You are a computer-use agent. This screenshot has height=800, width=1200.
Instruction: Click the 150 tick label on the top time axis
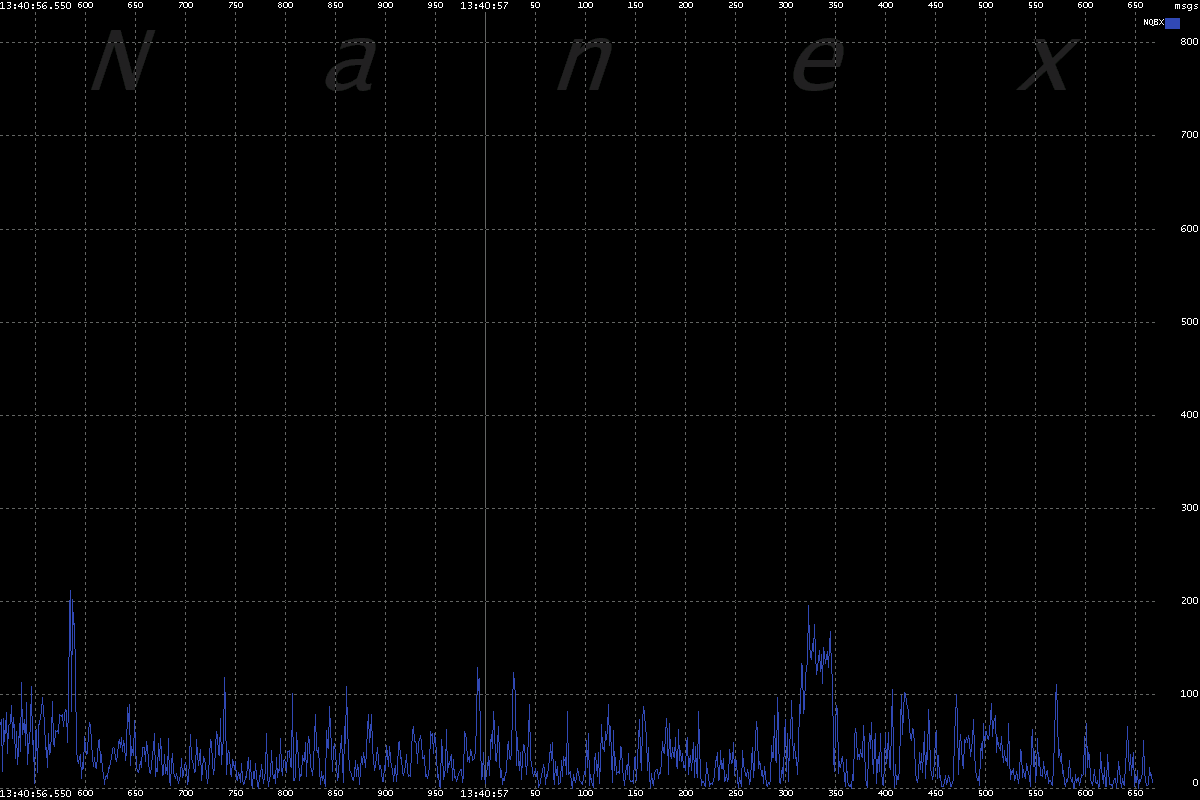[635, 6]
